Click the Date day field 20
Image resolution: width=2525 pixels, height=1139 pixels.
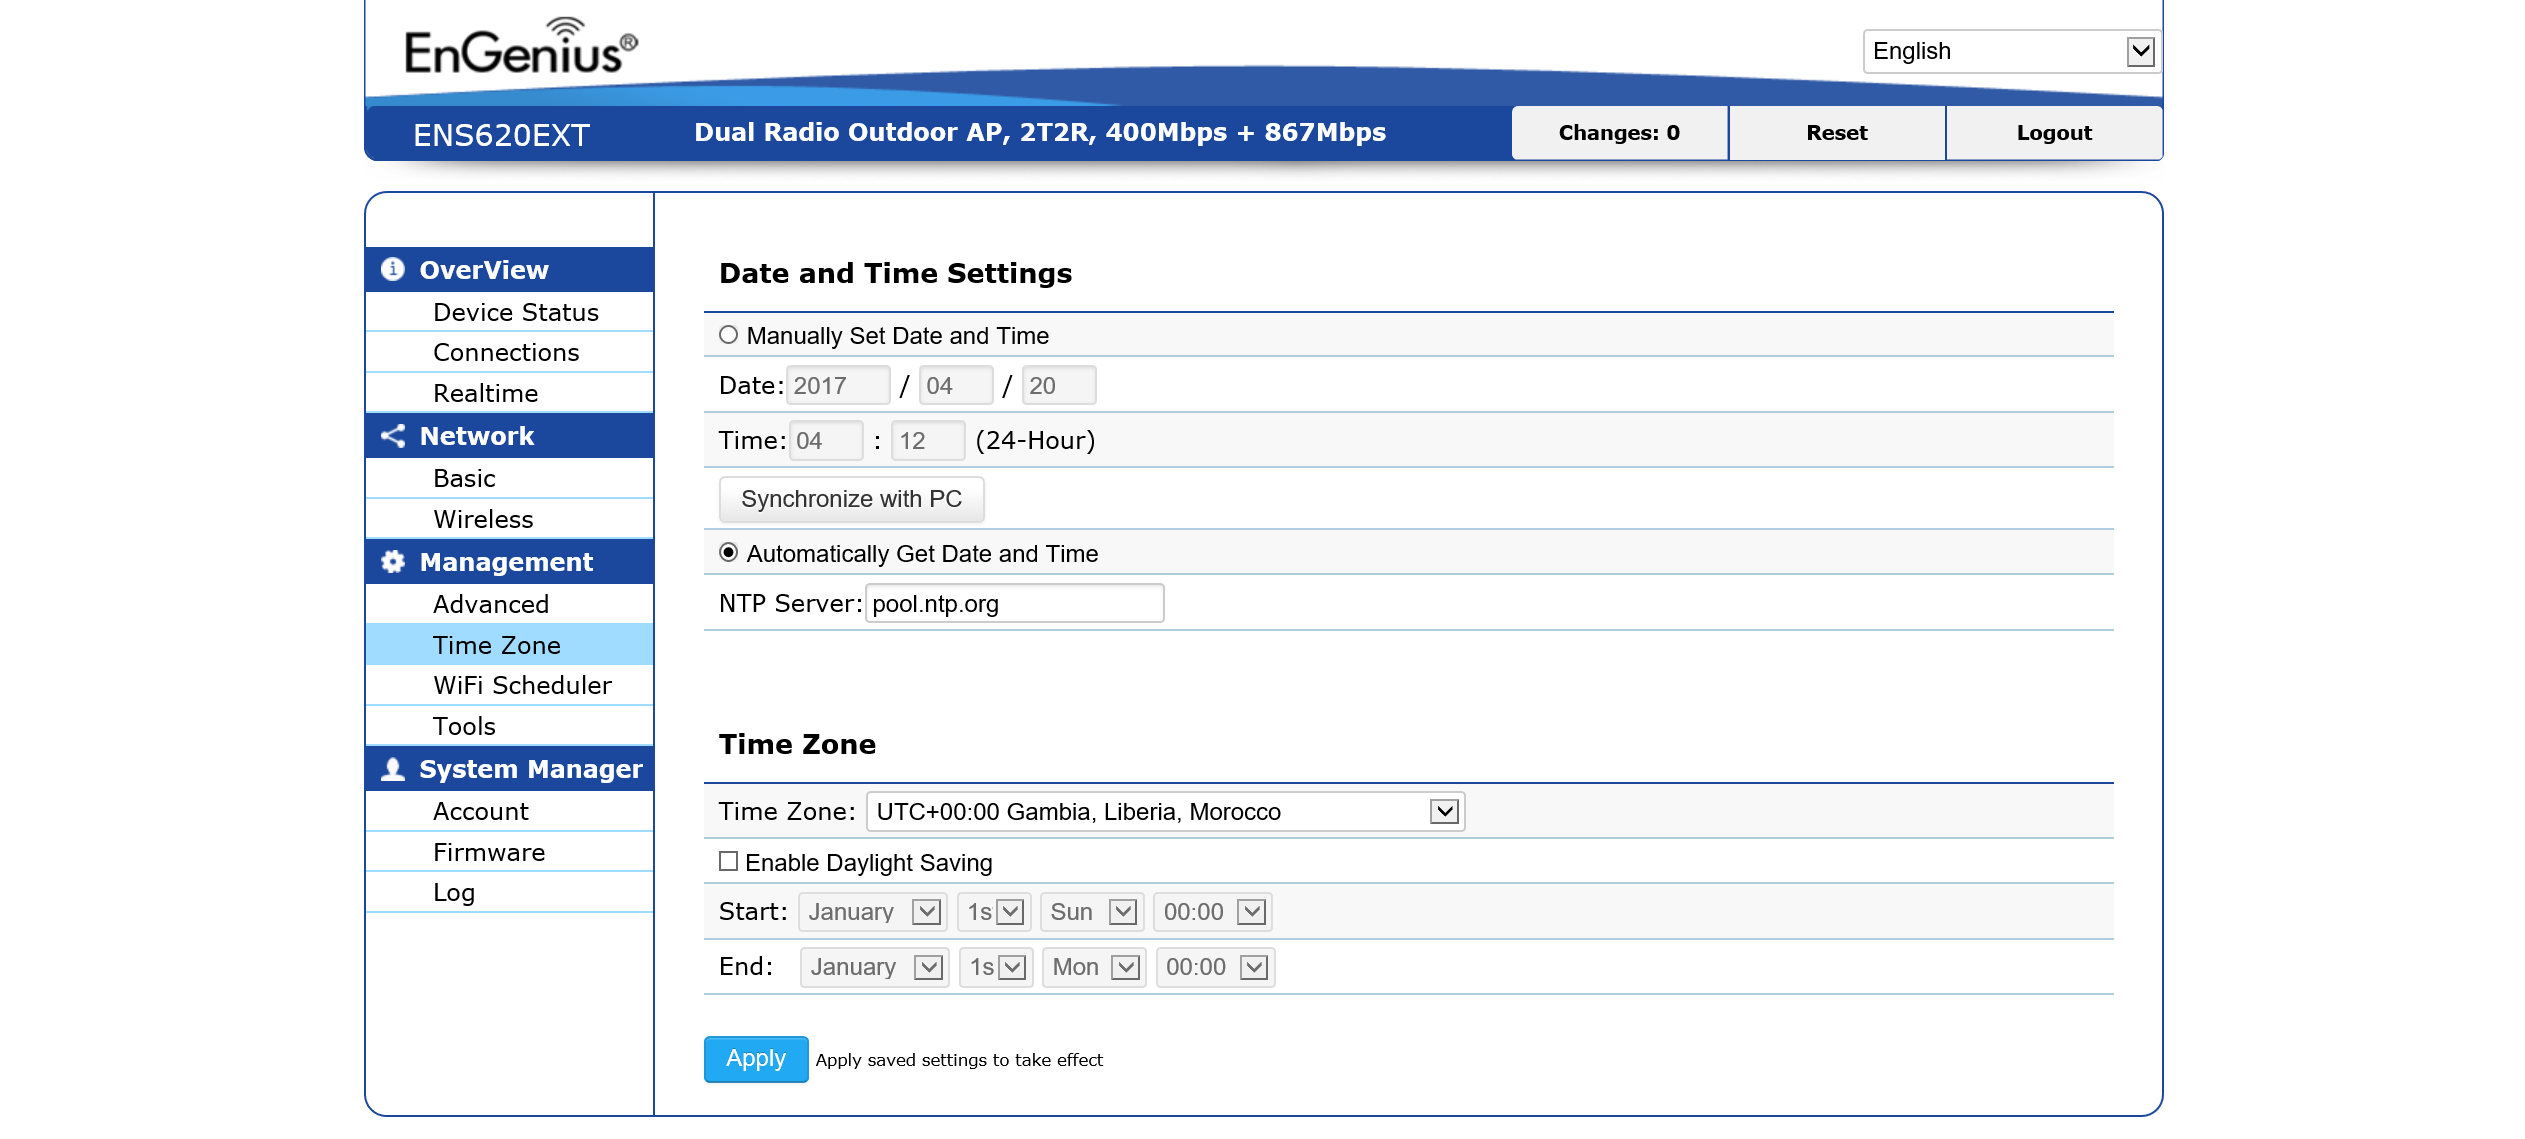click(1059, 385)
